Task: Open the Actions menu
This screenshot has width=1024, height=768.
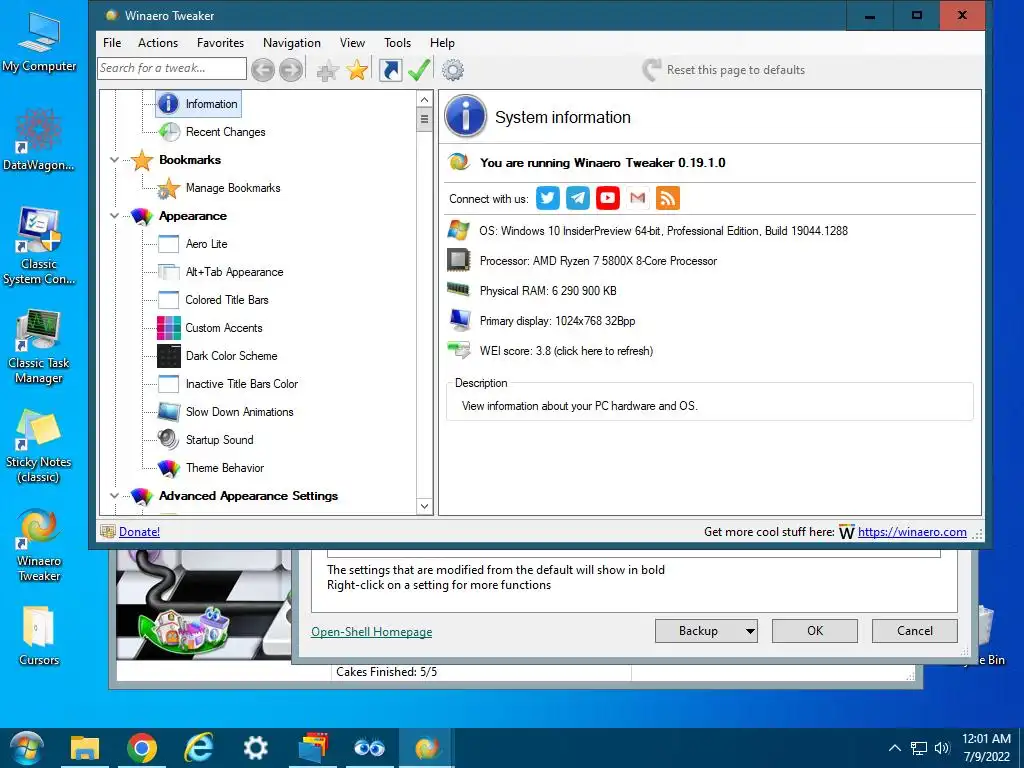Action: [x=158, y=43]
